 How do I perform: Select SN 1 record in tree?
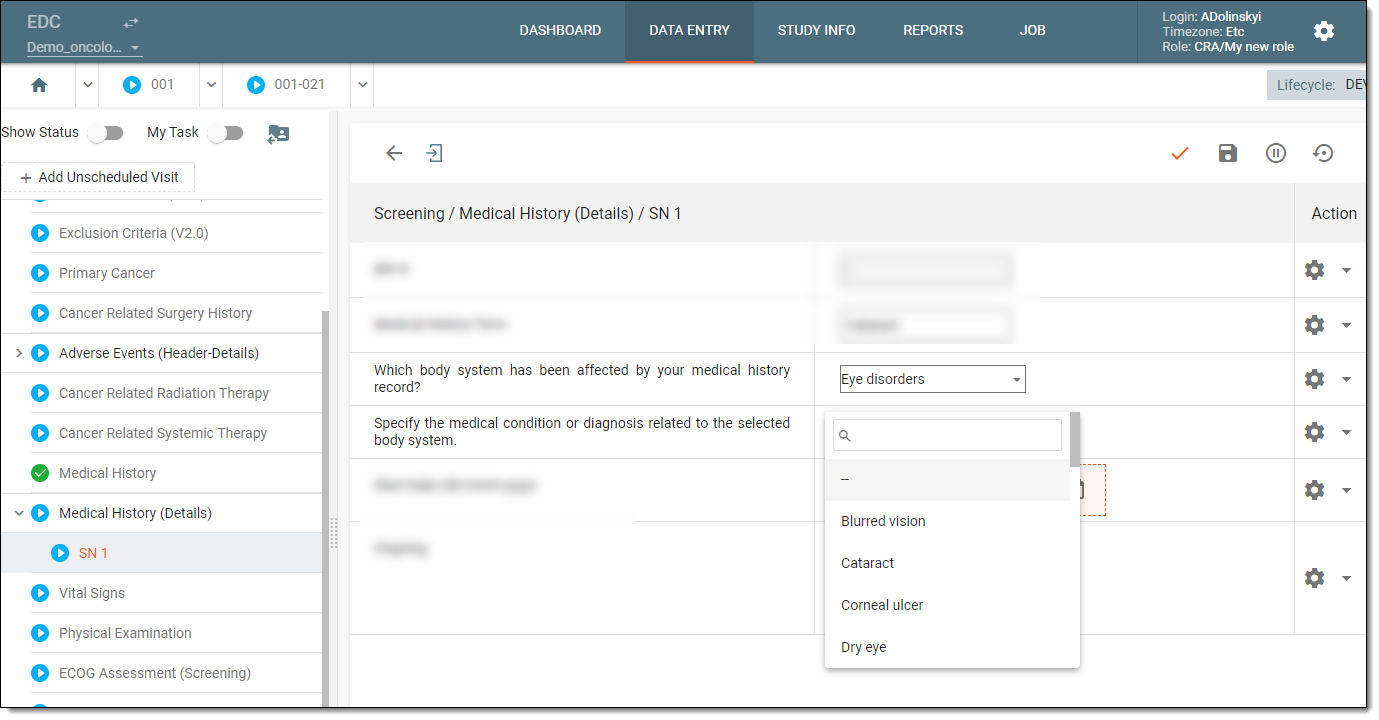93,553
